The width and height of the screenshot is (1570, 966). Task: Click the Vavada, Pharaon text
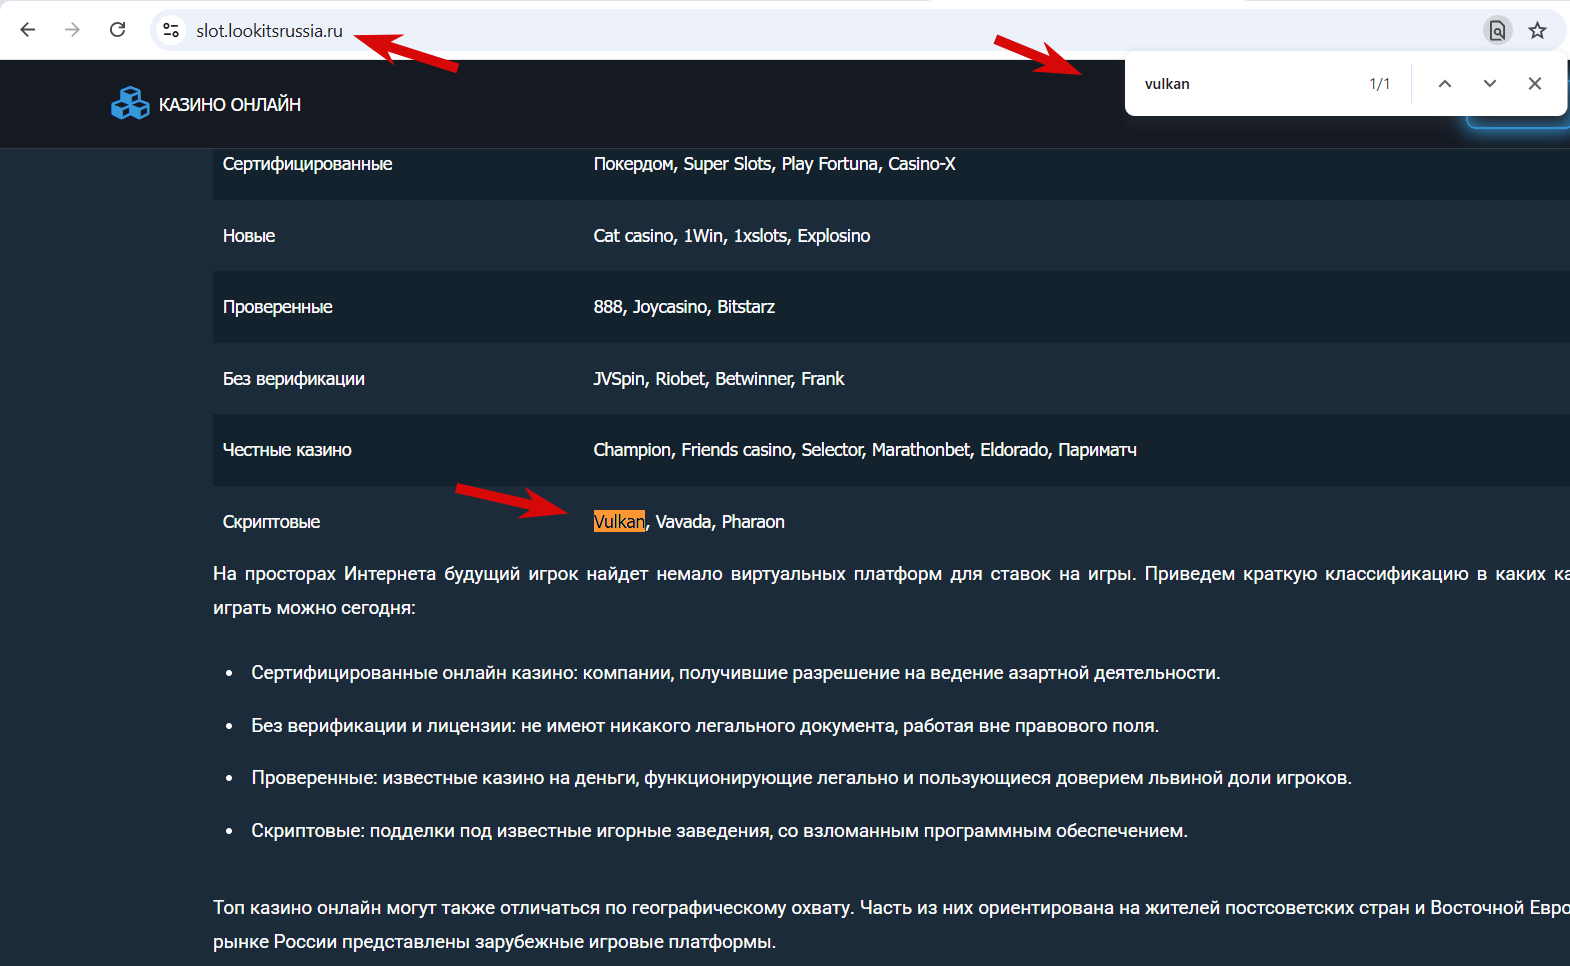[720, 522]
